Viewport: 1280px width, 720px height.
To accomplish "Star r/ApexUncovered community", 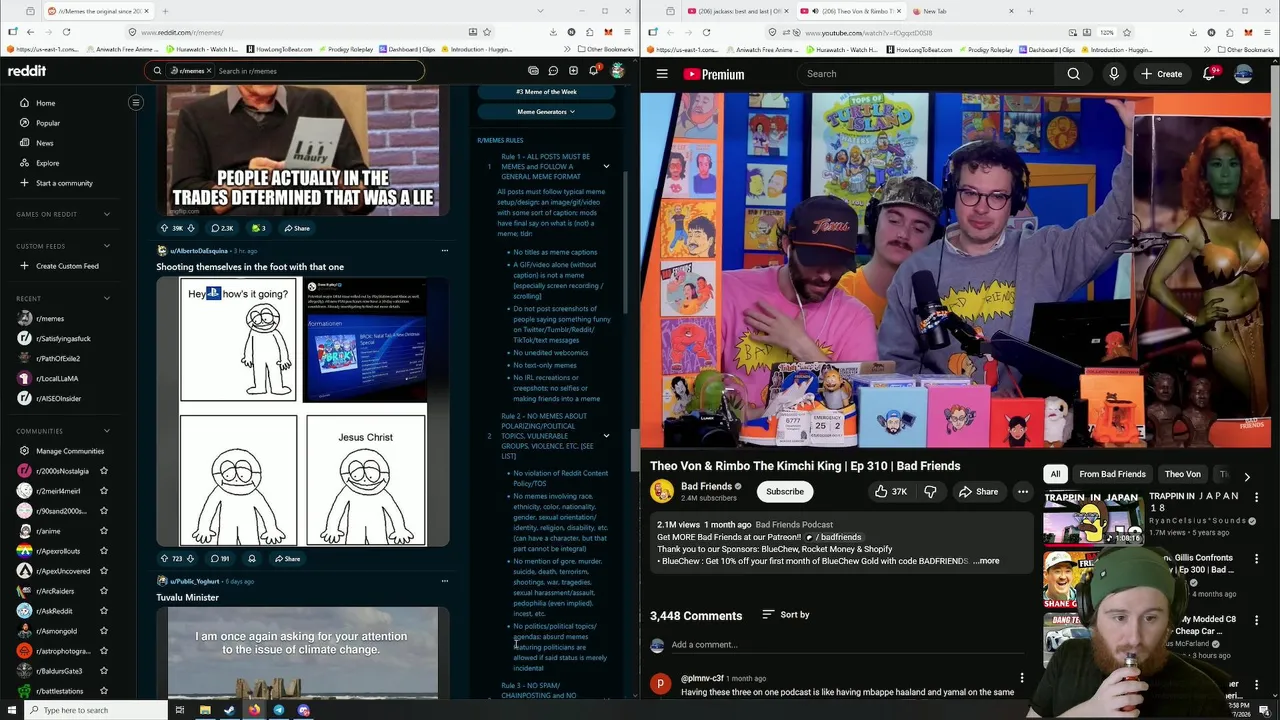I will tap(104, 571).
